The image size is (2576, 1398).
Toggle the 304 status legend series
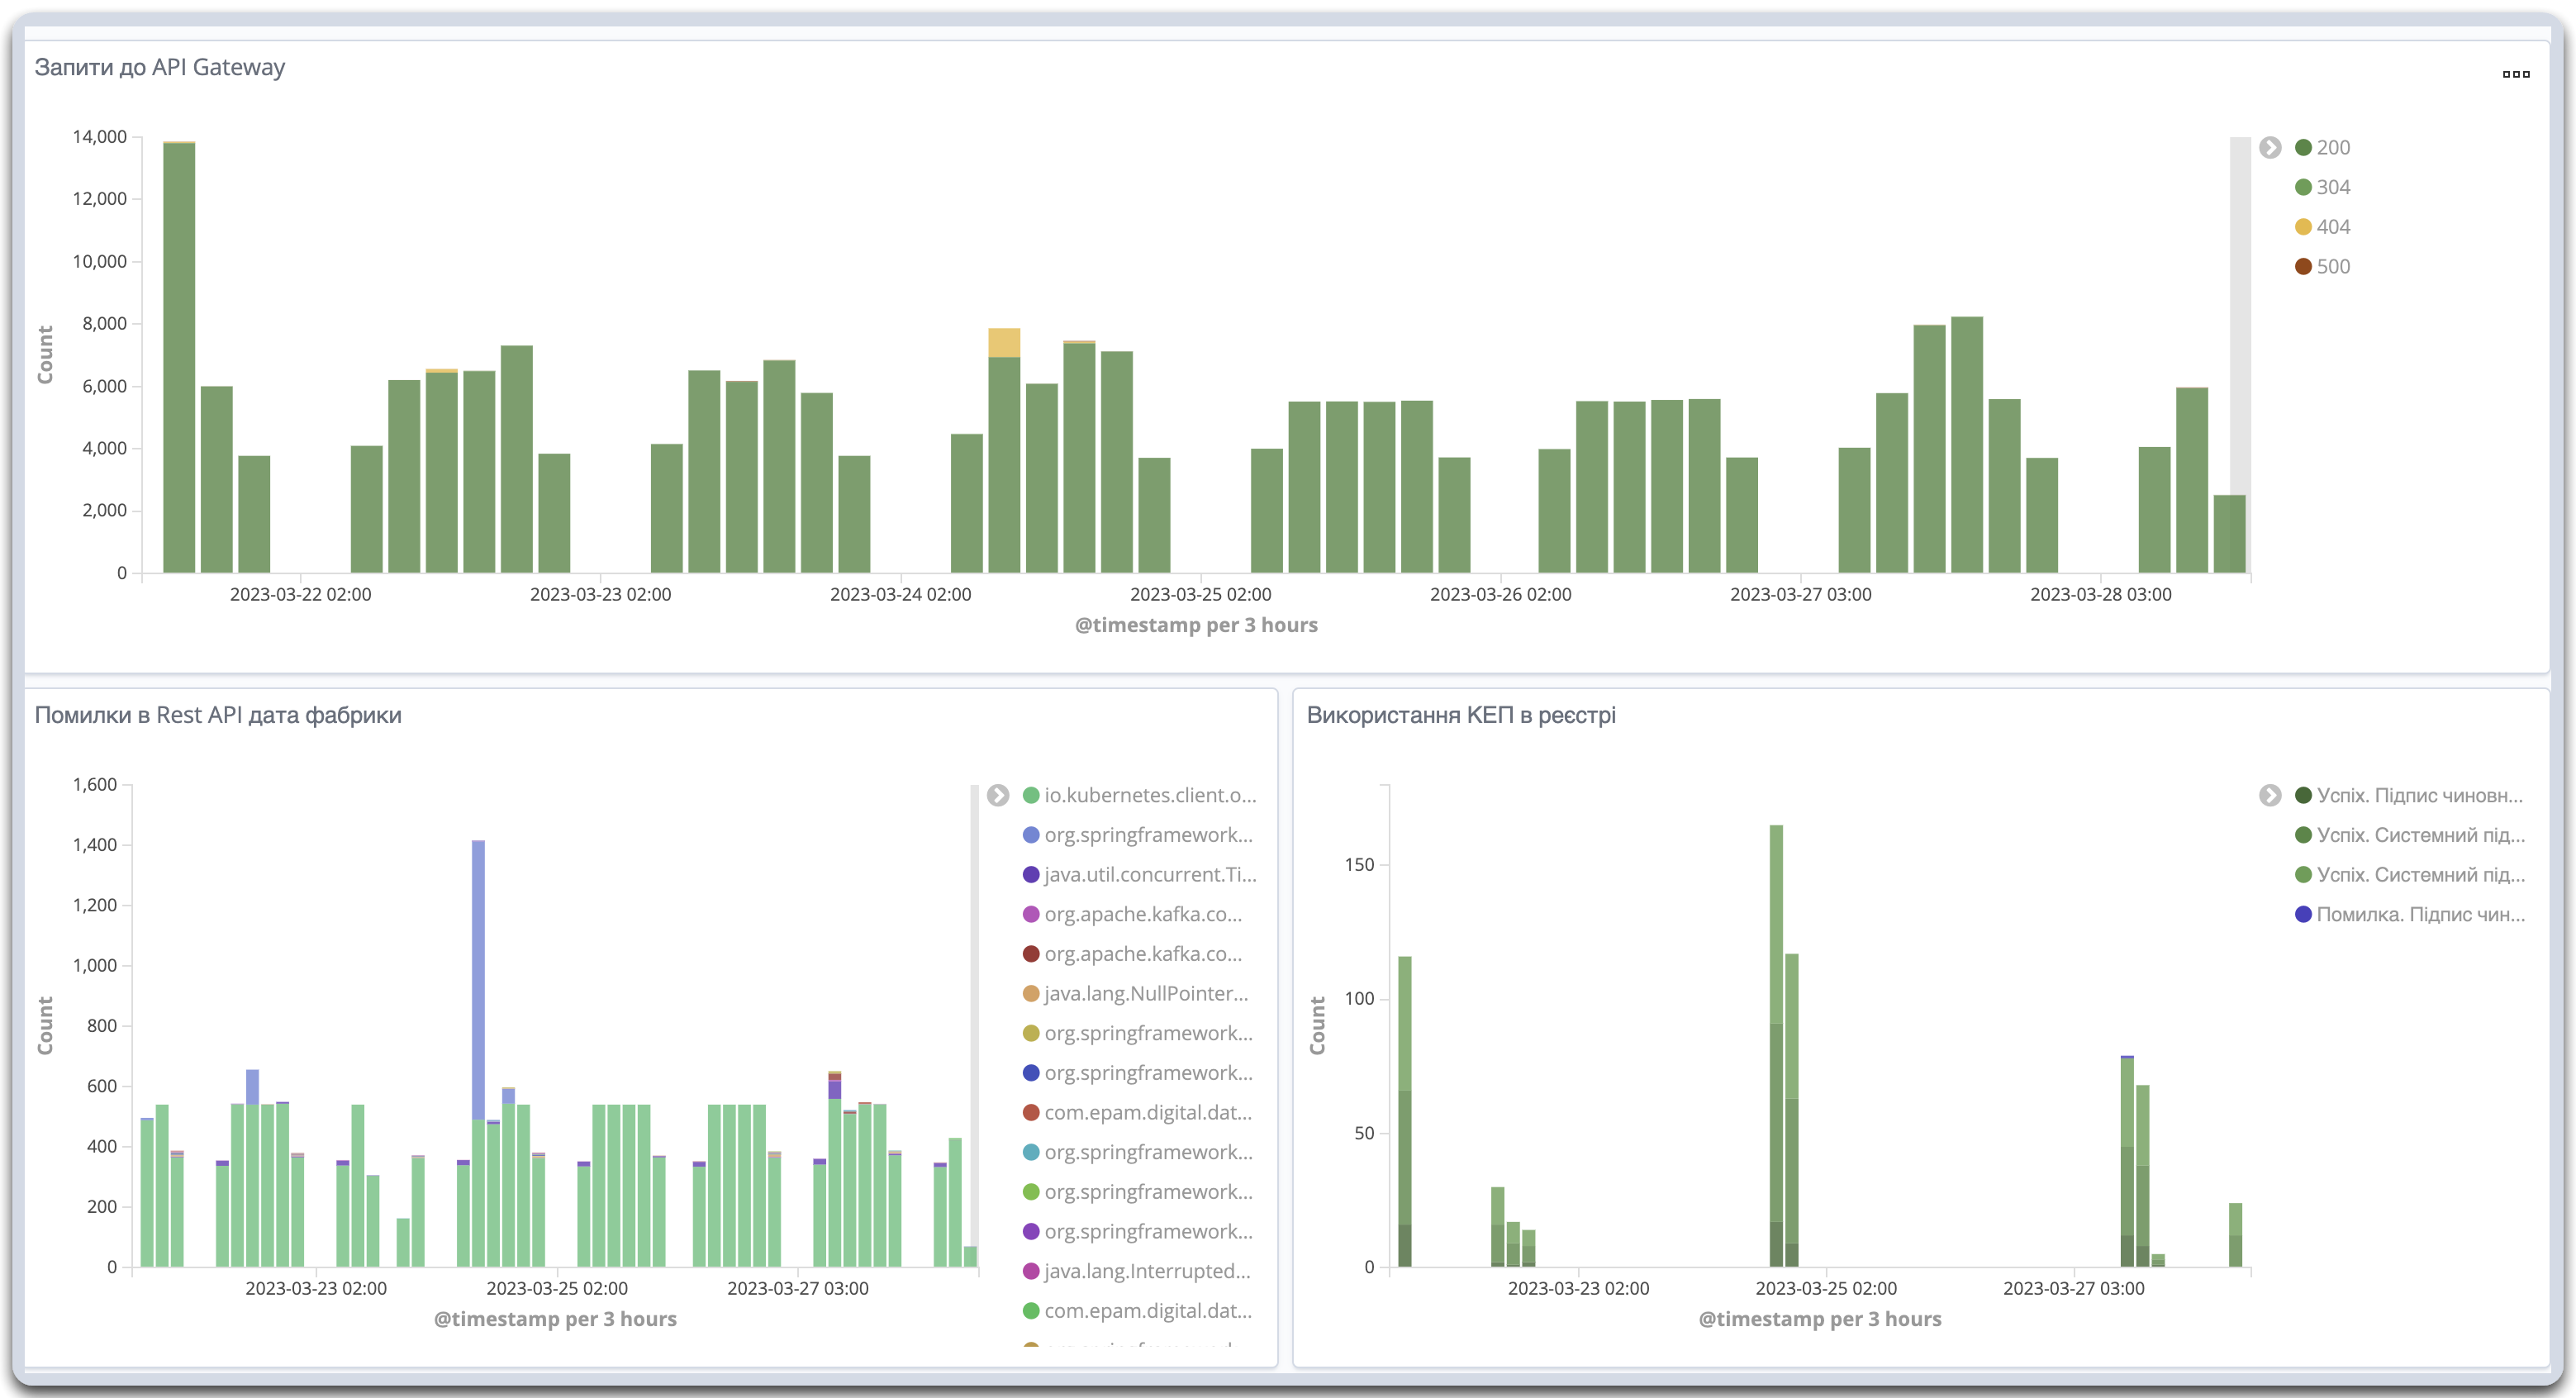point(2332,188)
